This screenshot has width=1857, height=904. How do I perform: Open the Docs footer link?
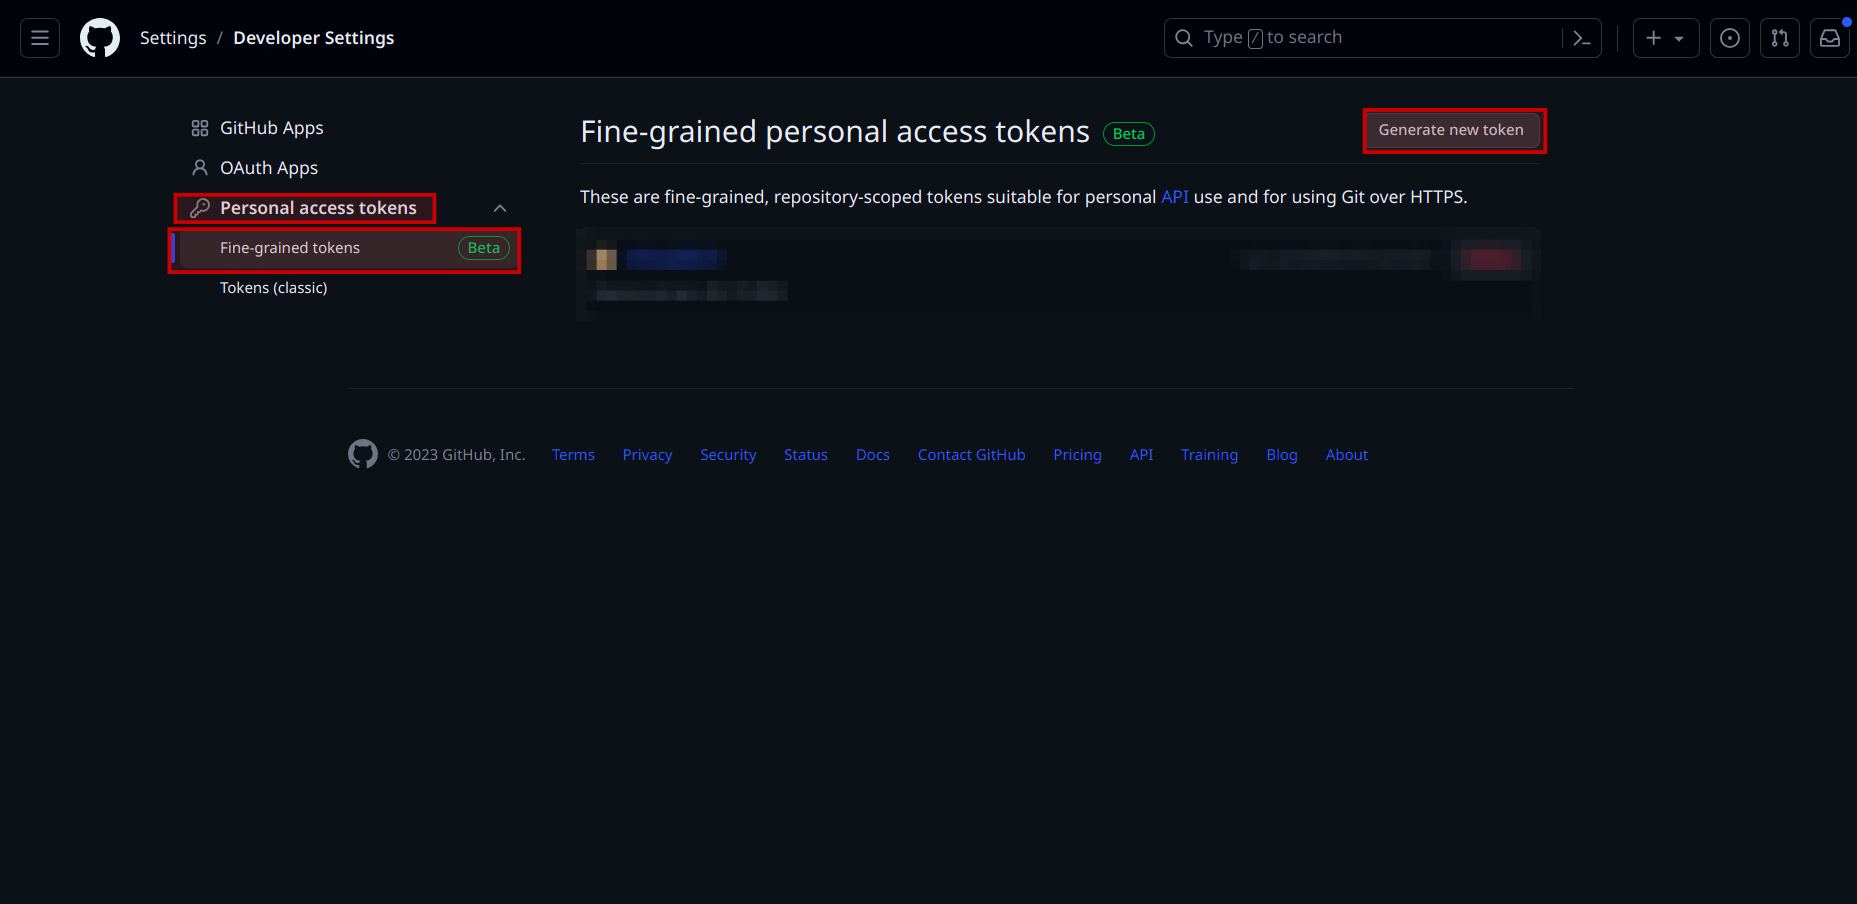point(872,455)
